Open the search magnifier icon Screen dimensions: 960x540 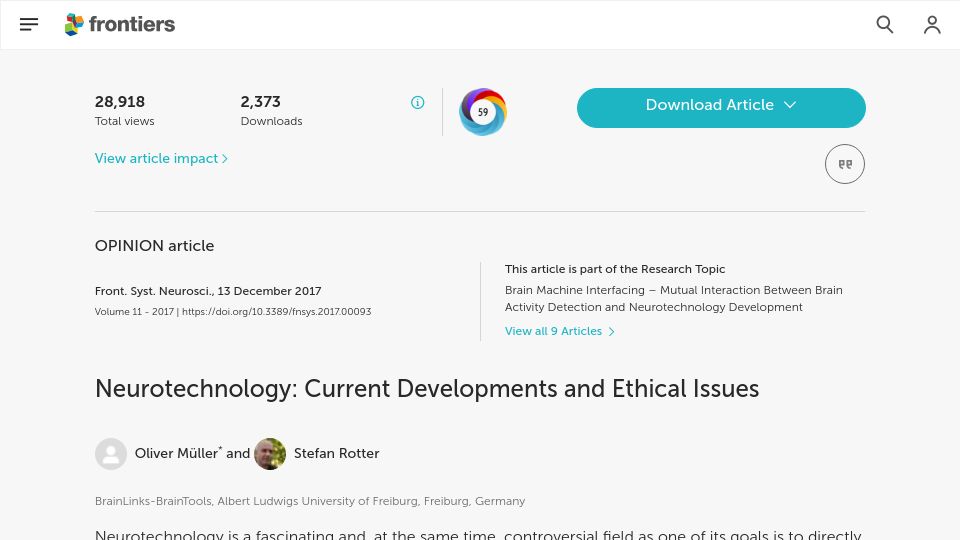pos(885,24)
